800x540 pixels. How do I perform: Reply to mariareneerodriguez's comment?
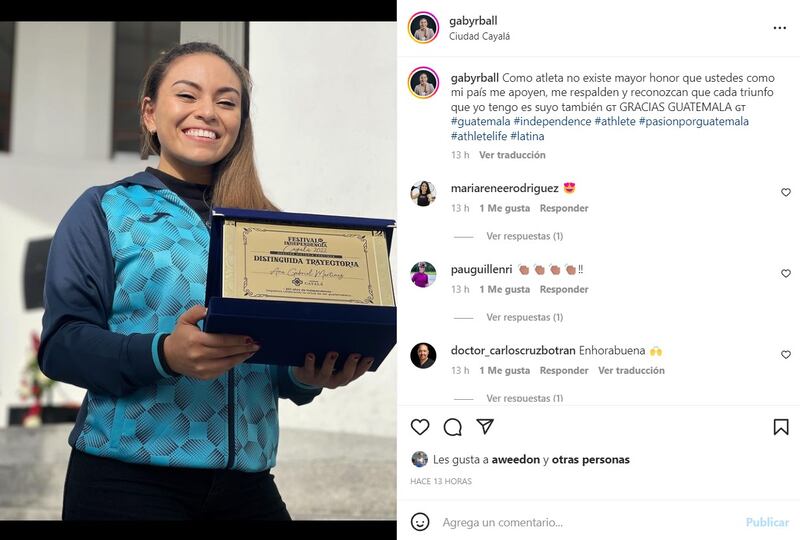click(x=564, y=208)
